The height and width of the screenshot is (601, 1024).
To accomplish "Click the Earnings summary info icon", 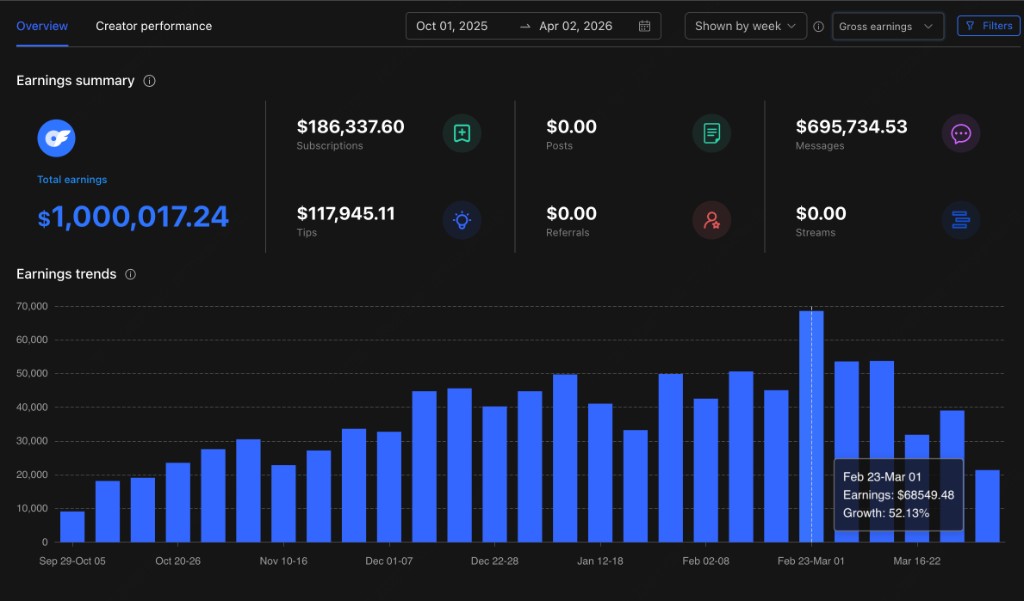I will pos(149,81).
